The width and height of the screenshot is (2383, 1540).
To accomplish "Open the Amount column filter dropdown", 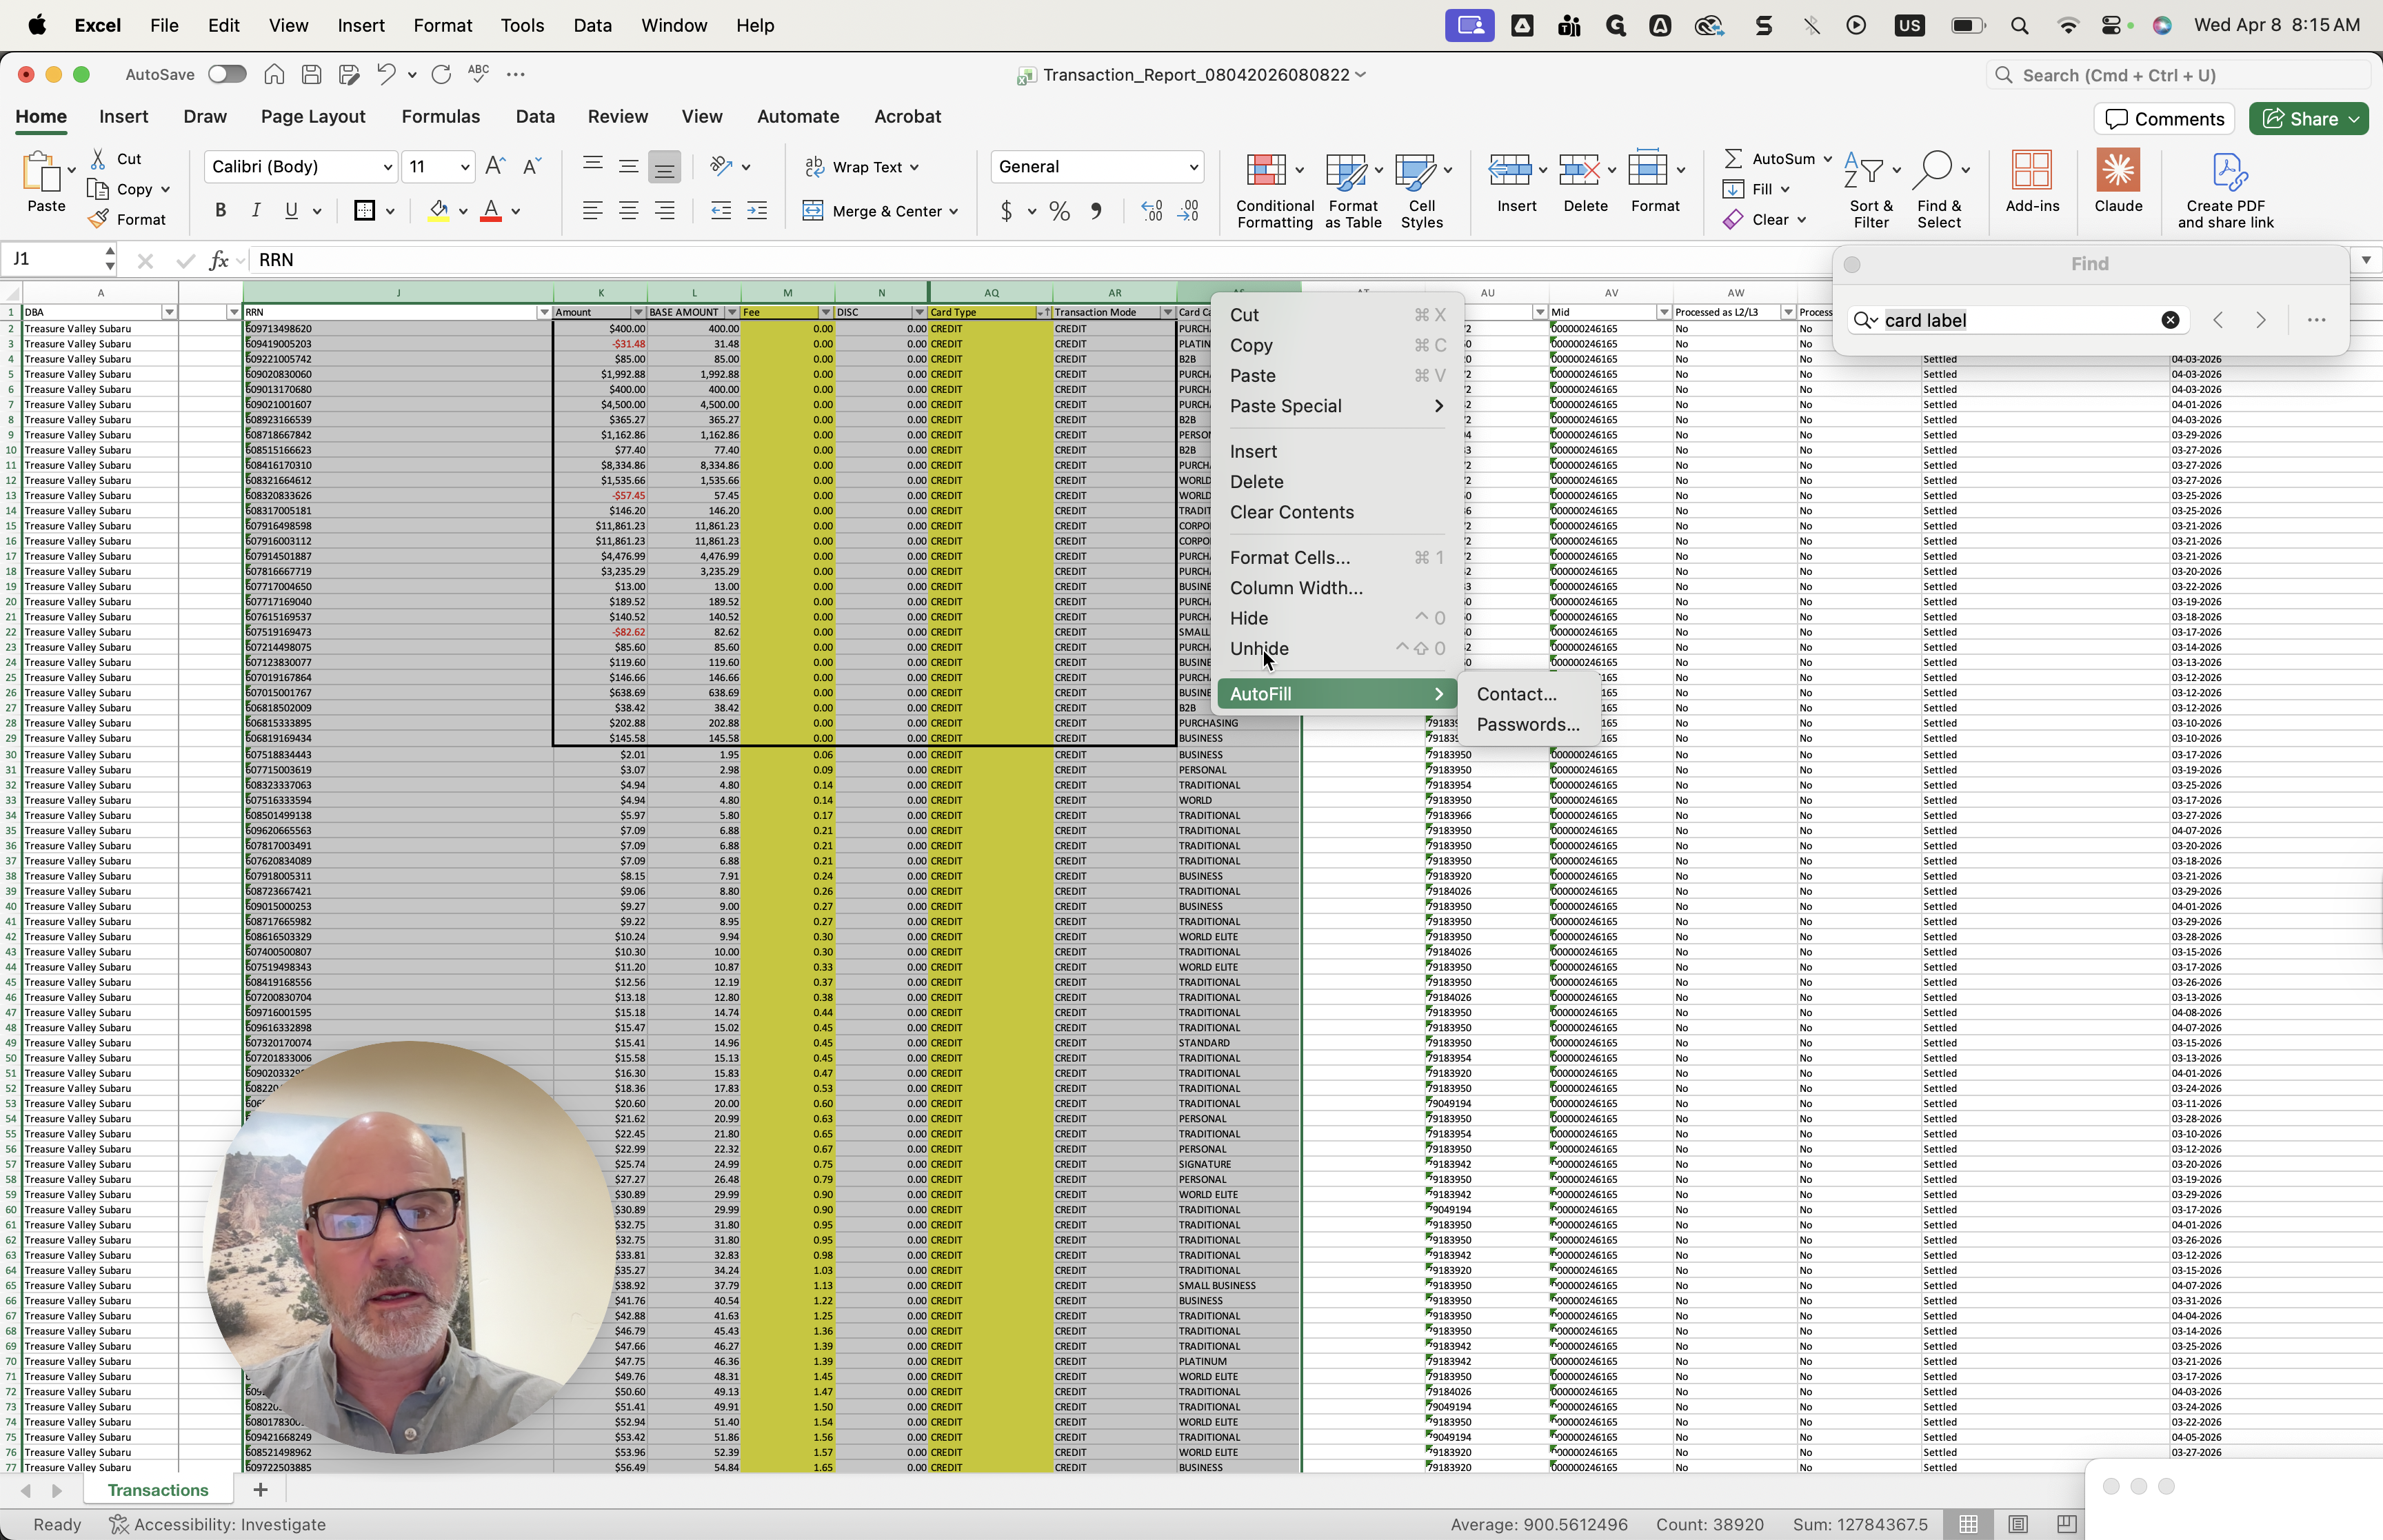I will 638,312.
